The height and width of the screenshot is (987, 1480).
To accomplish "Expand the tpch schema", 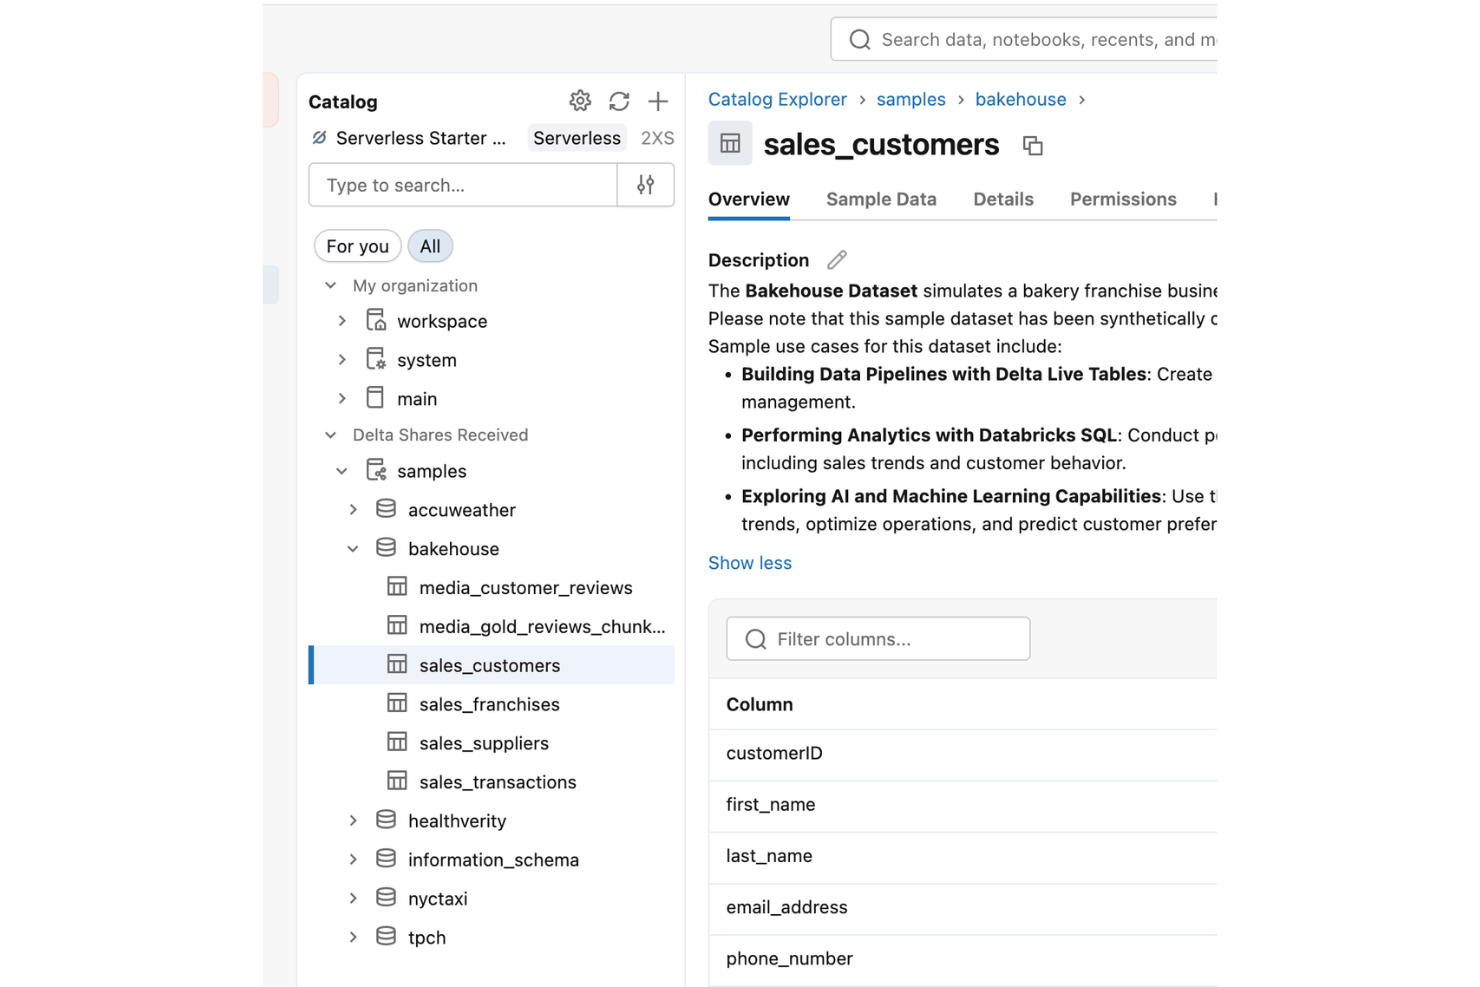I will click(353, 937).
